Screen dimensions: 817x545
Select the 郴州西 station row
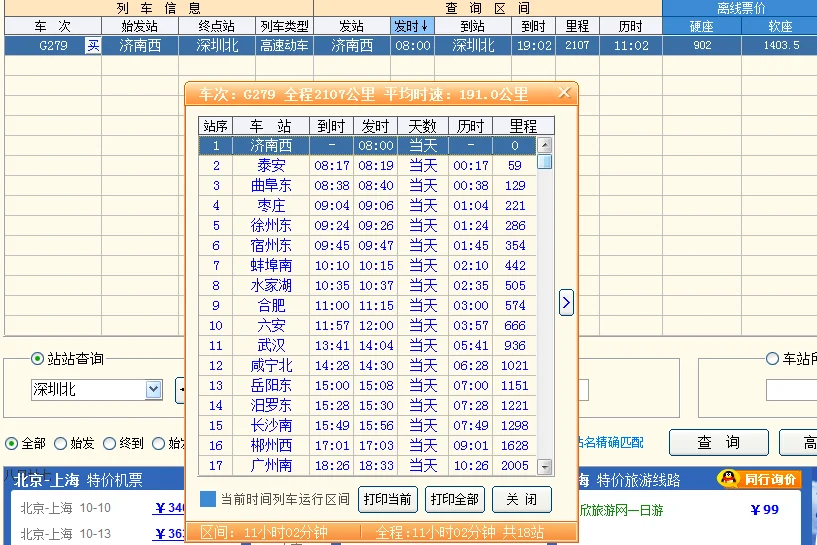click(x=367, y=445)
